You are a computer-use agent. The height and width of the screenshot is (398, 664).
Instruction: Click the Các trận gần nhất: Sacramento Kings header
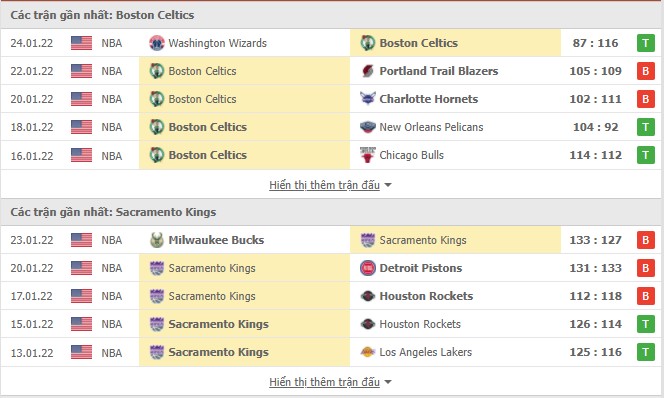coord(113,212)
